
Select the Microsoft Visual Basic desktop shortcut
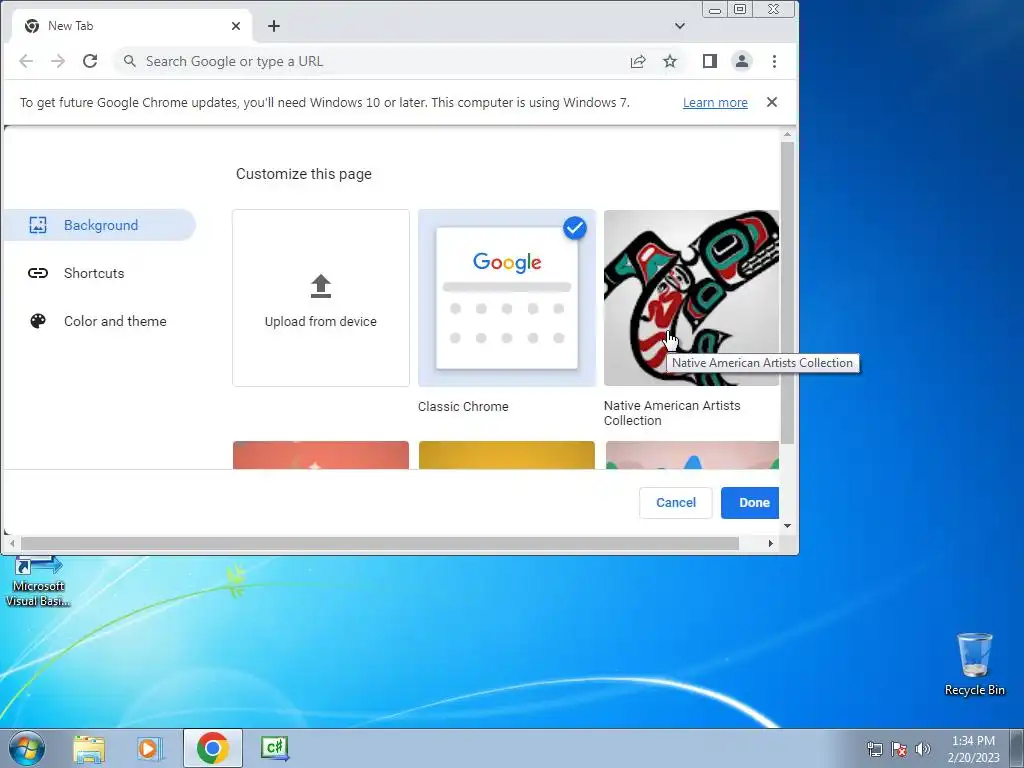click(x=38, y=583)
